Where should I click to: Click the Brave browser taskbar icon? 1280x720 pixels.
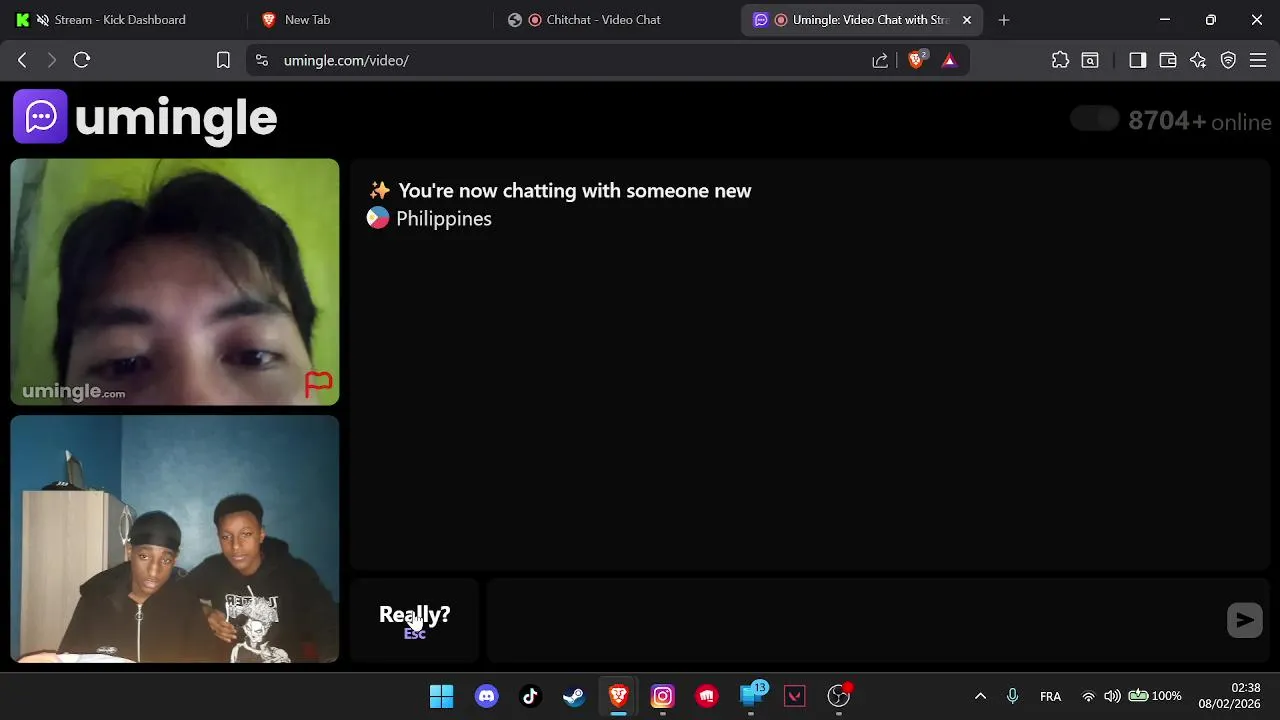(x=618, y=696)
